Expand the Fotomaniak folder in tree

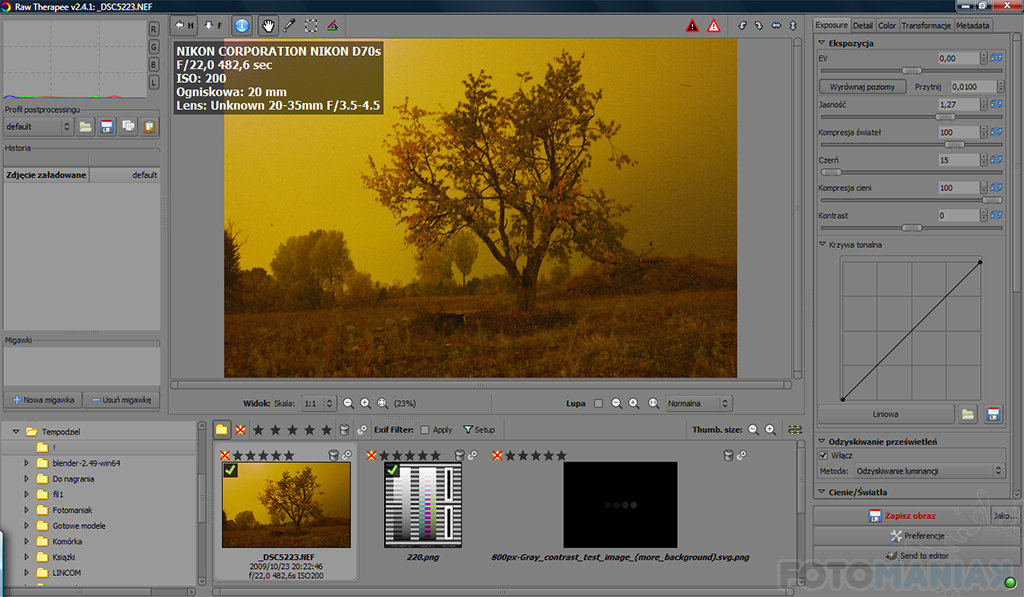[x=27, y=509]
